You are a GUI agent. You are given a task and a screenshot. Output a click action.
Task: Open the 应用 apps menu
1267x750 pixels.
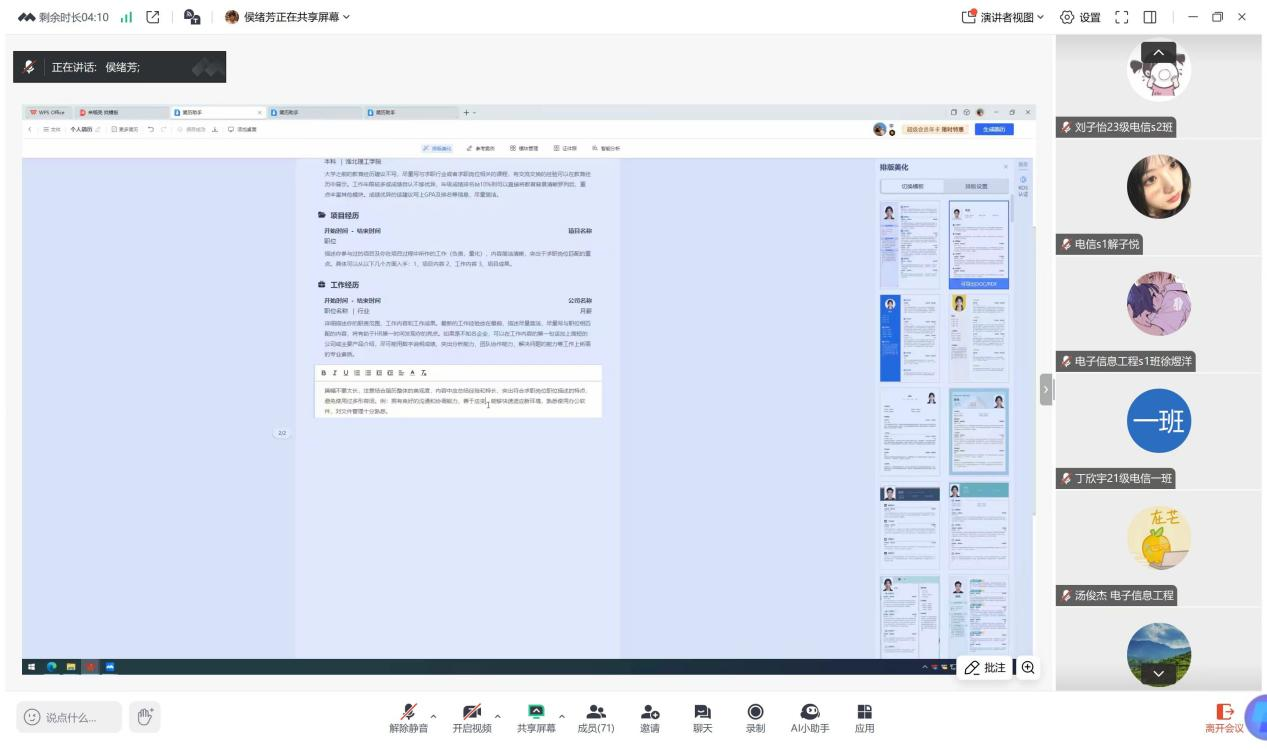click(864, 716)
